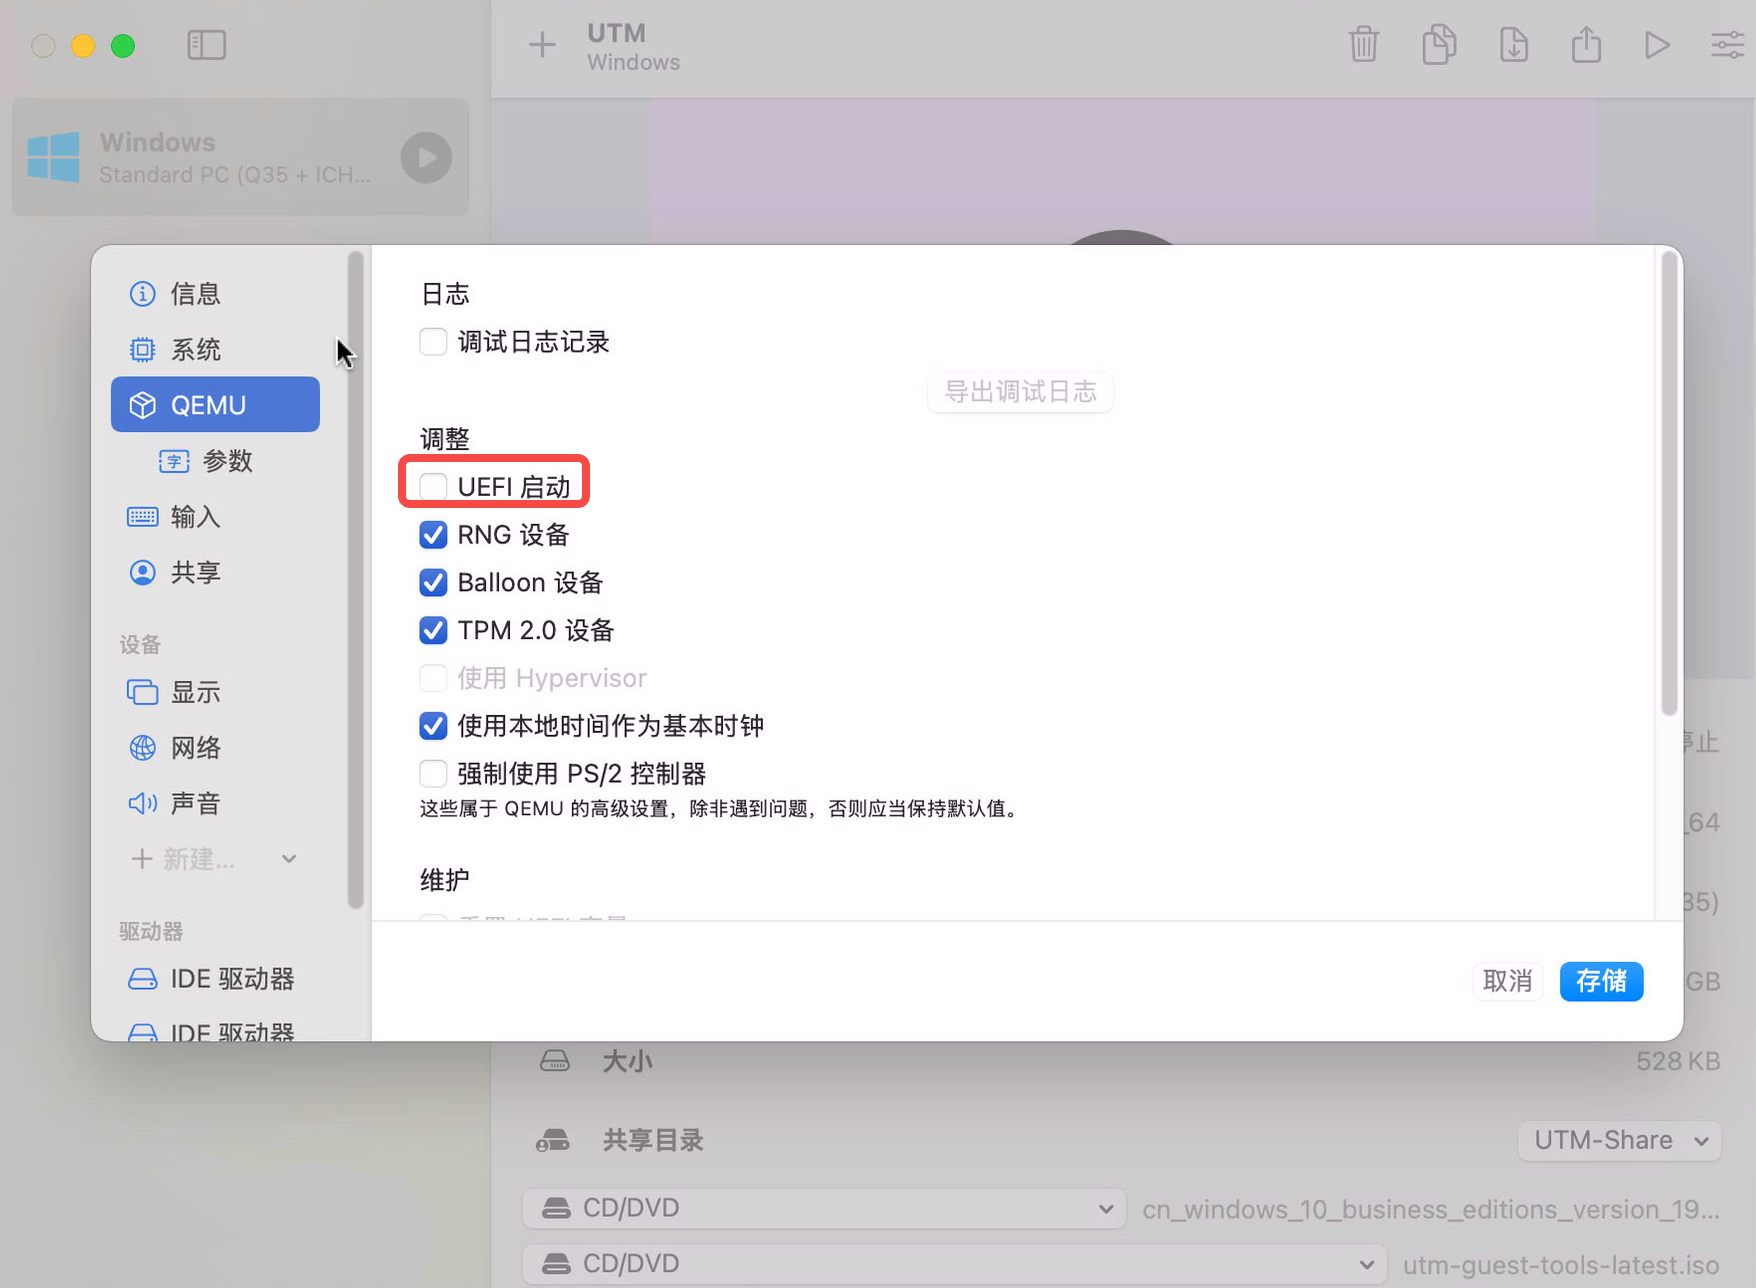Select the QEMU settings section
This screenshot has width=1756, height=1288.
[215, 405]
